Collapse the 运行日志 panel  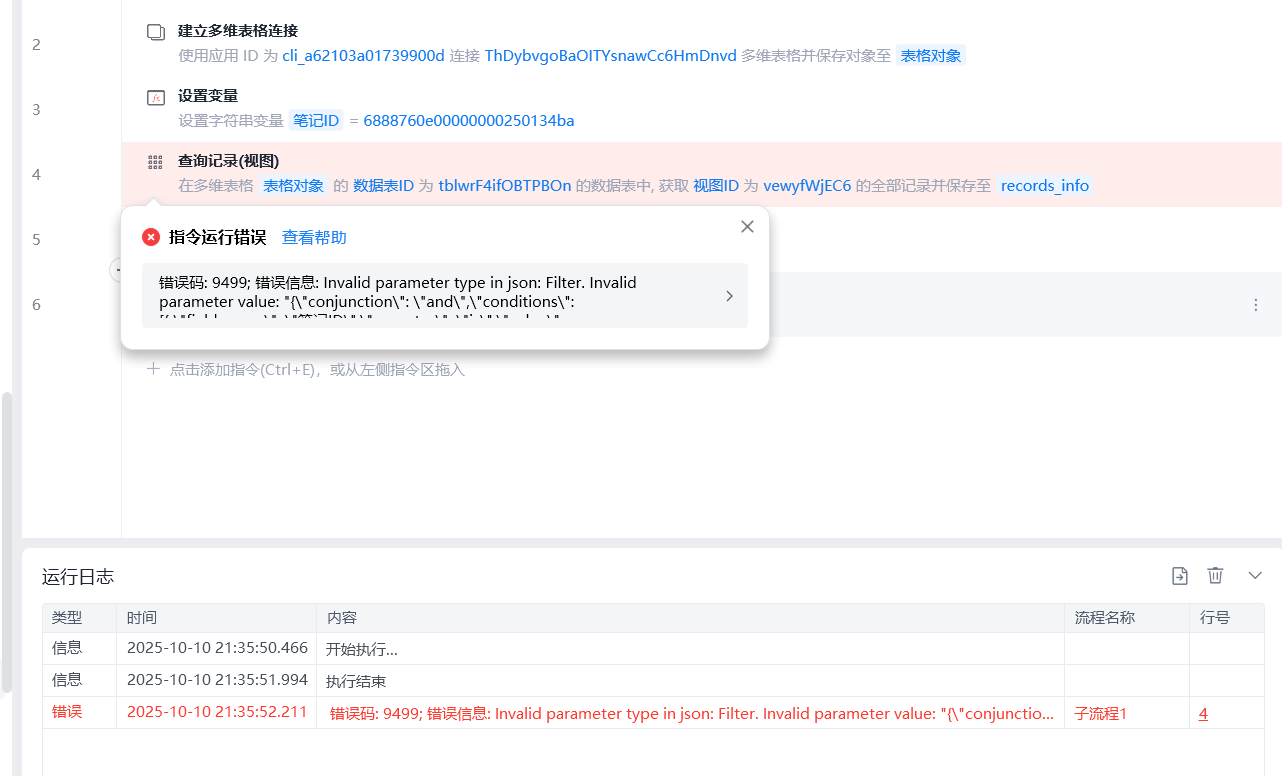tap(1256, 575)
